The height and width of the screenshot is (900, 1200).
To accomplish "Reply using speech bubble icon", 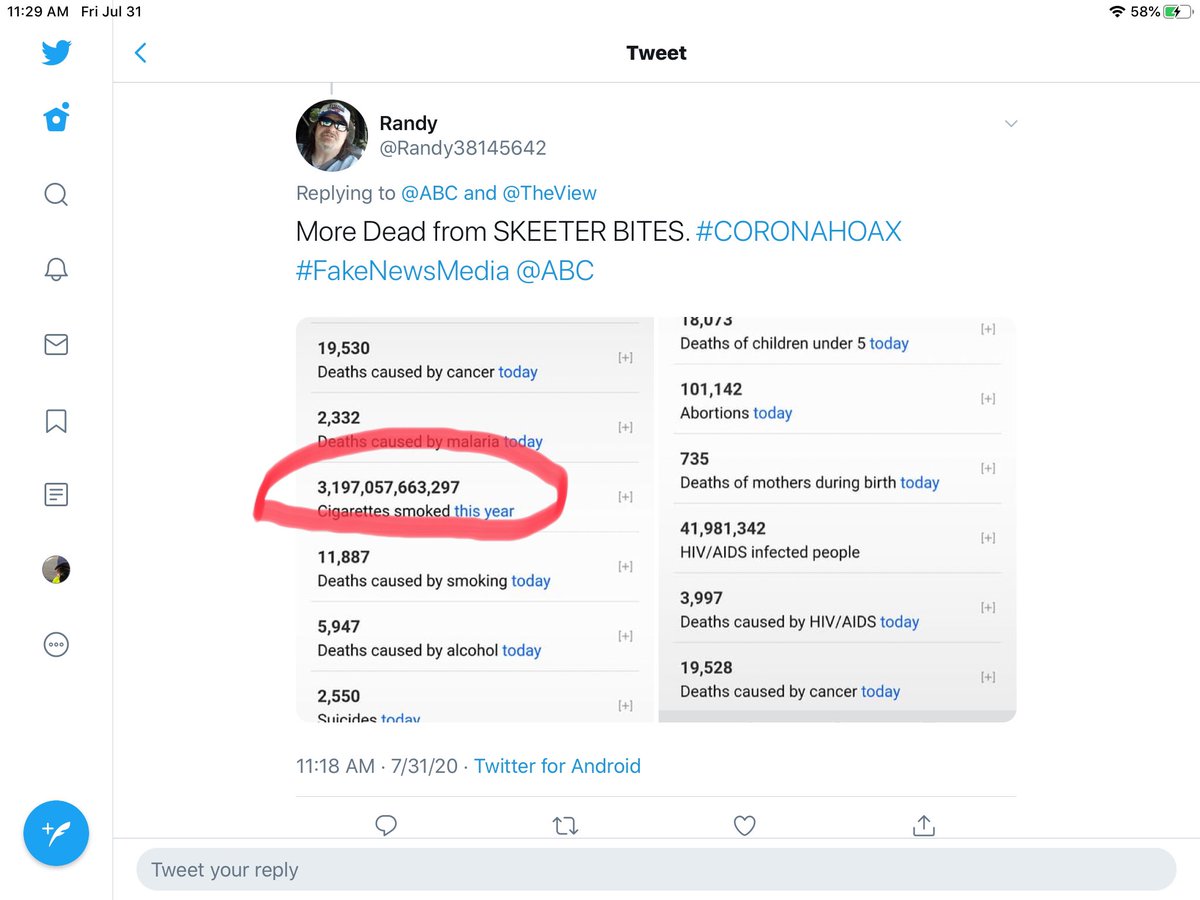I will click(x=386, y=825).
